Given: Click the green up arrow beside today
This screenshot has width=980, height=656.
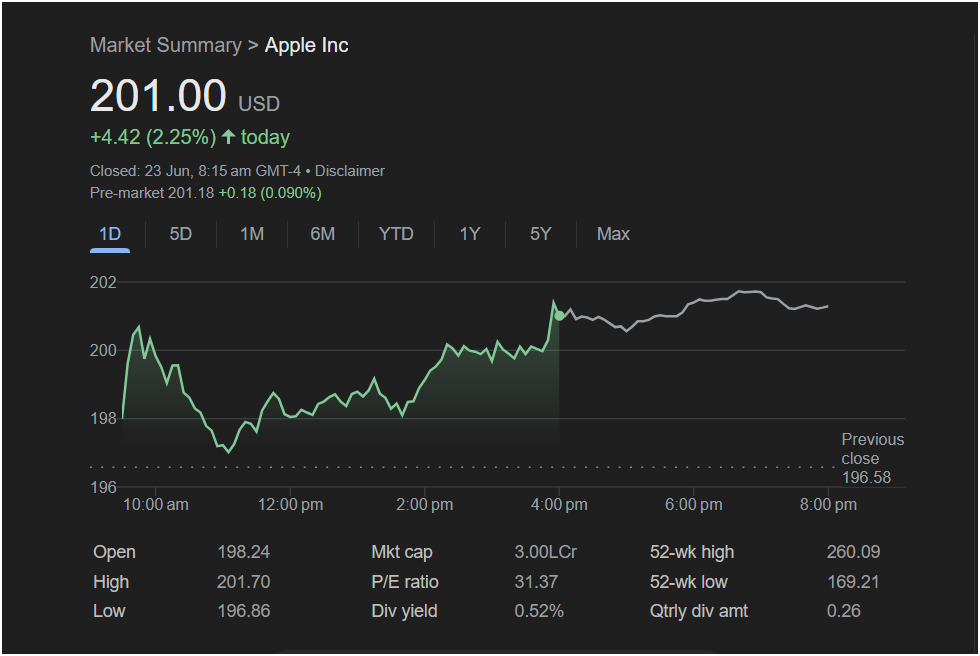Looking at the screenshot, I should click(x=229, y=137).
